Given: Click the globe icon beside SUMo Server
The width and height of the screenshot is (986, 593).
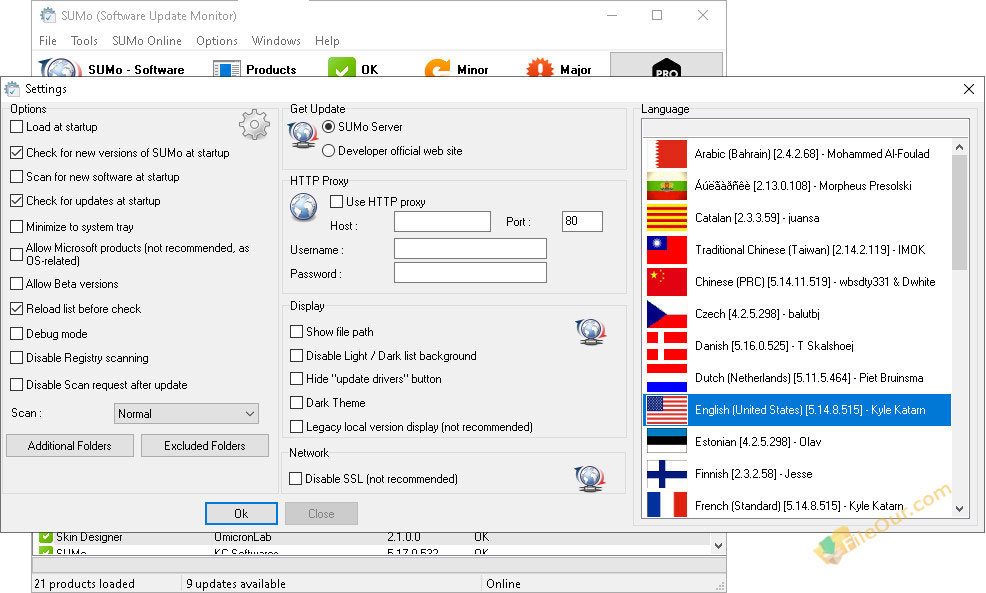Looking at the screenshot, I should [x=302, y=135].
